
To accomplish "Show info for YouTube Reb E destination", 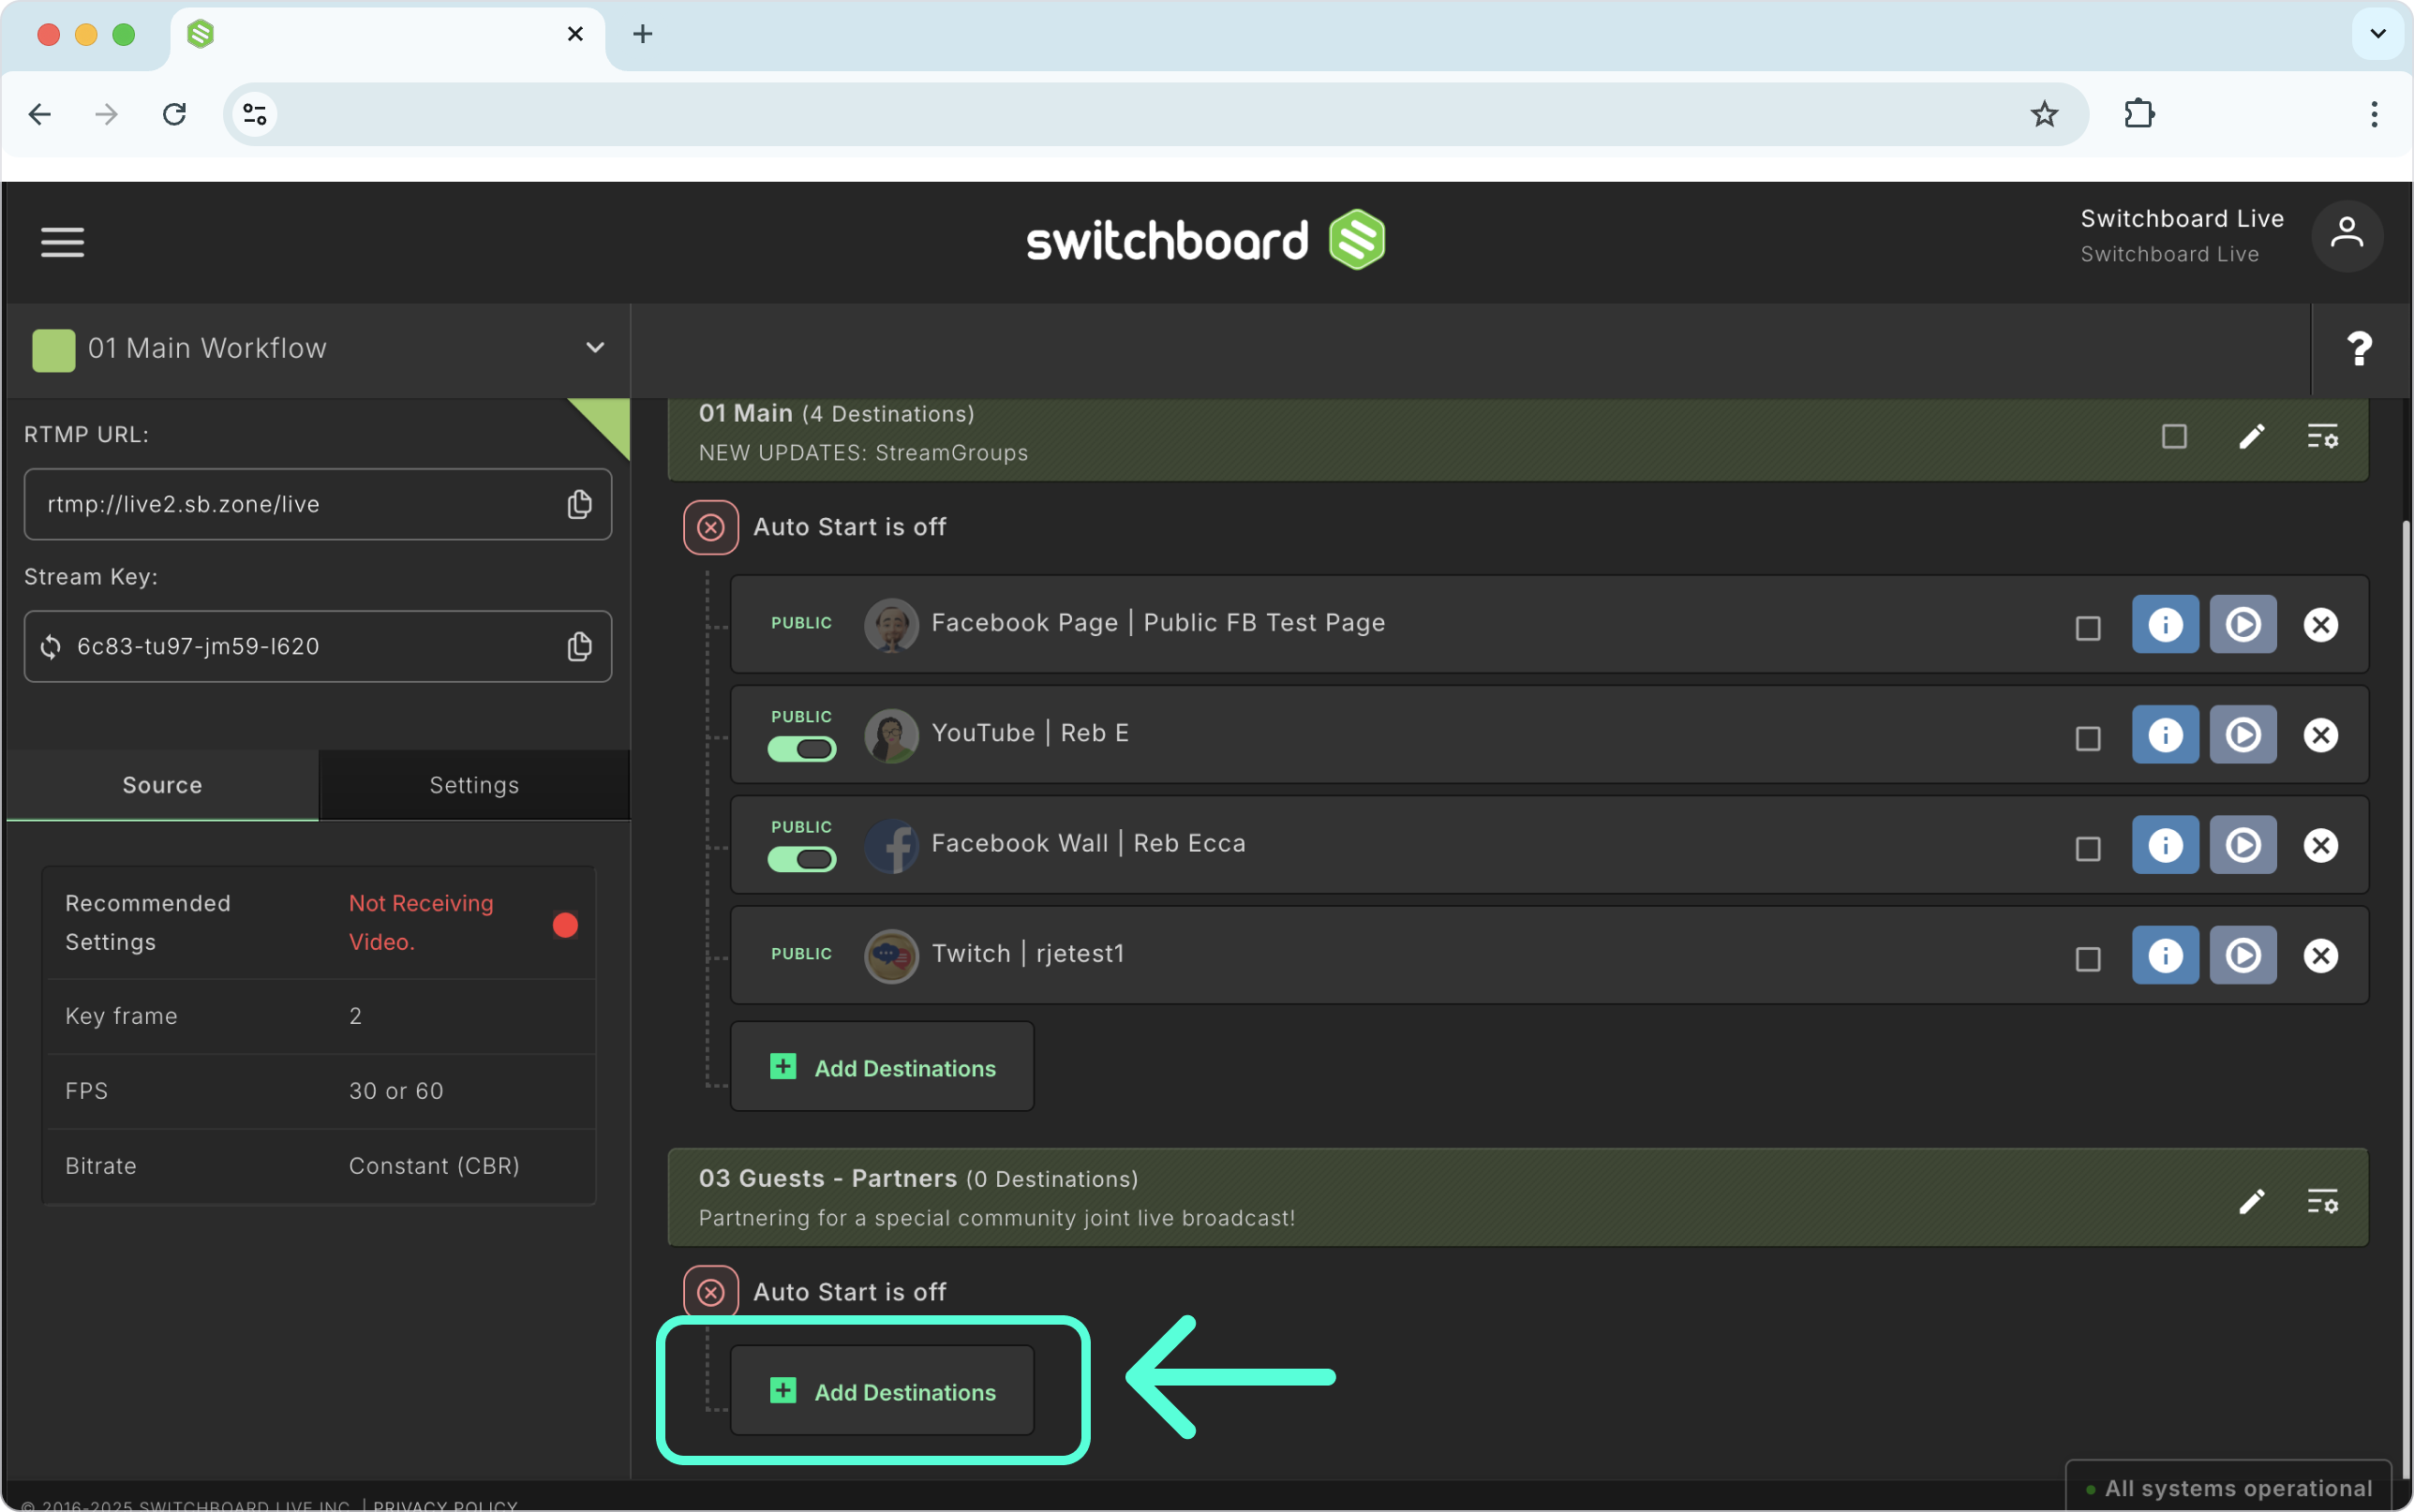I will (x=2165, y=735).
